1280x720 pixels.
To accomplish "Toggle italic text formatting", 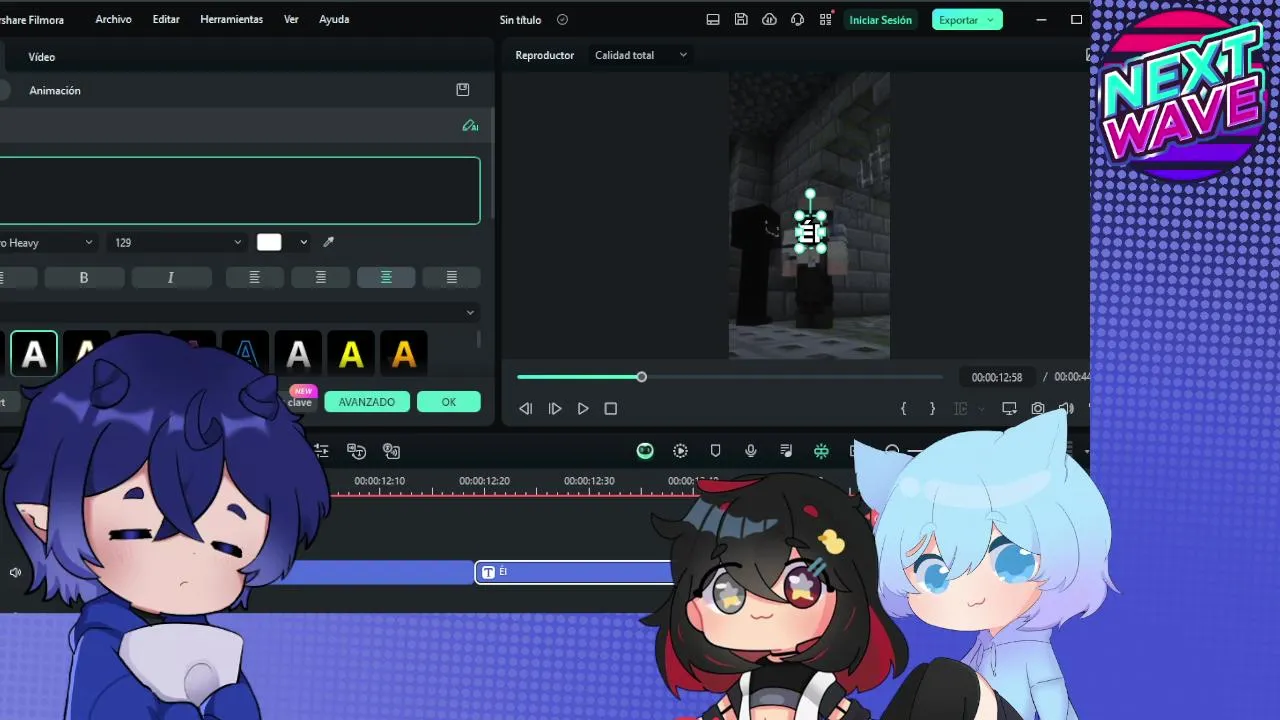I will click(x=171, y=277).
